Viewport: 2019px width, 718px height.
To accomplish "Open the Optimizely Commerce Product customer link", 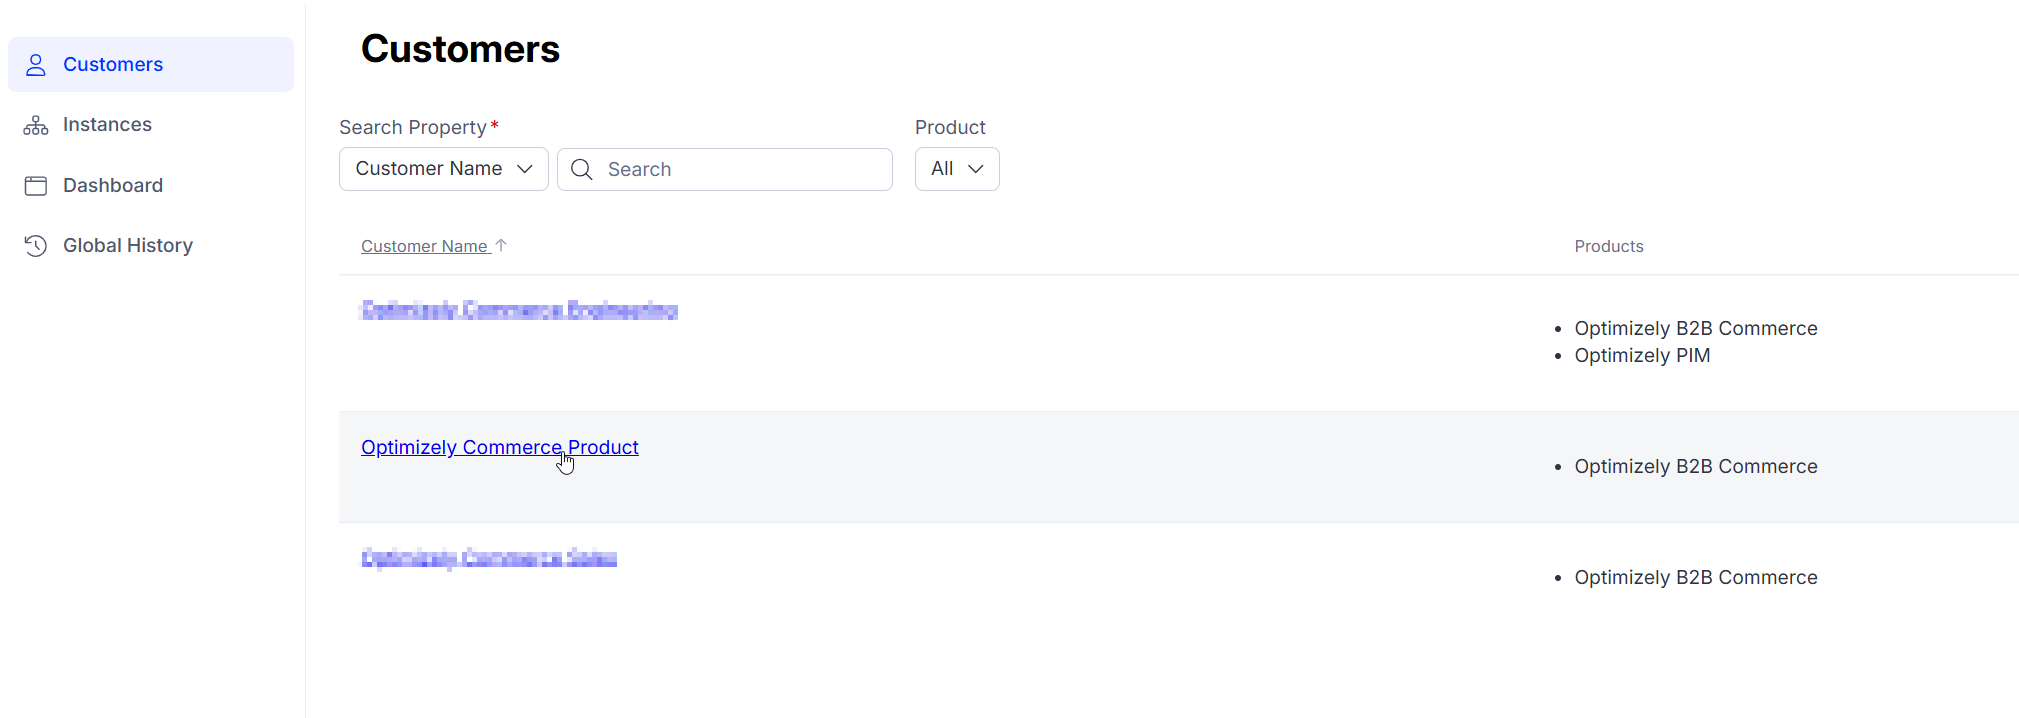I will click(499, 448).
